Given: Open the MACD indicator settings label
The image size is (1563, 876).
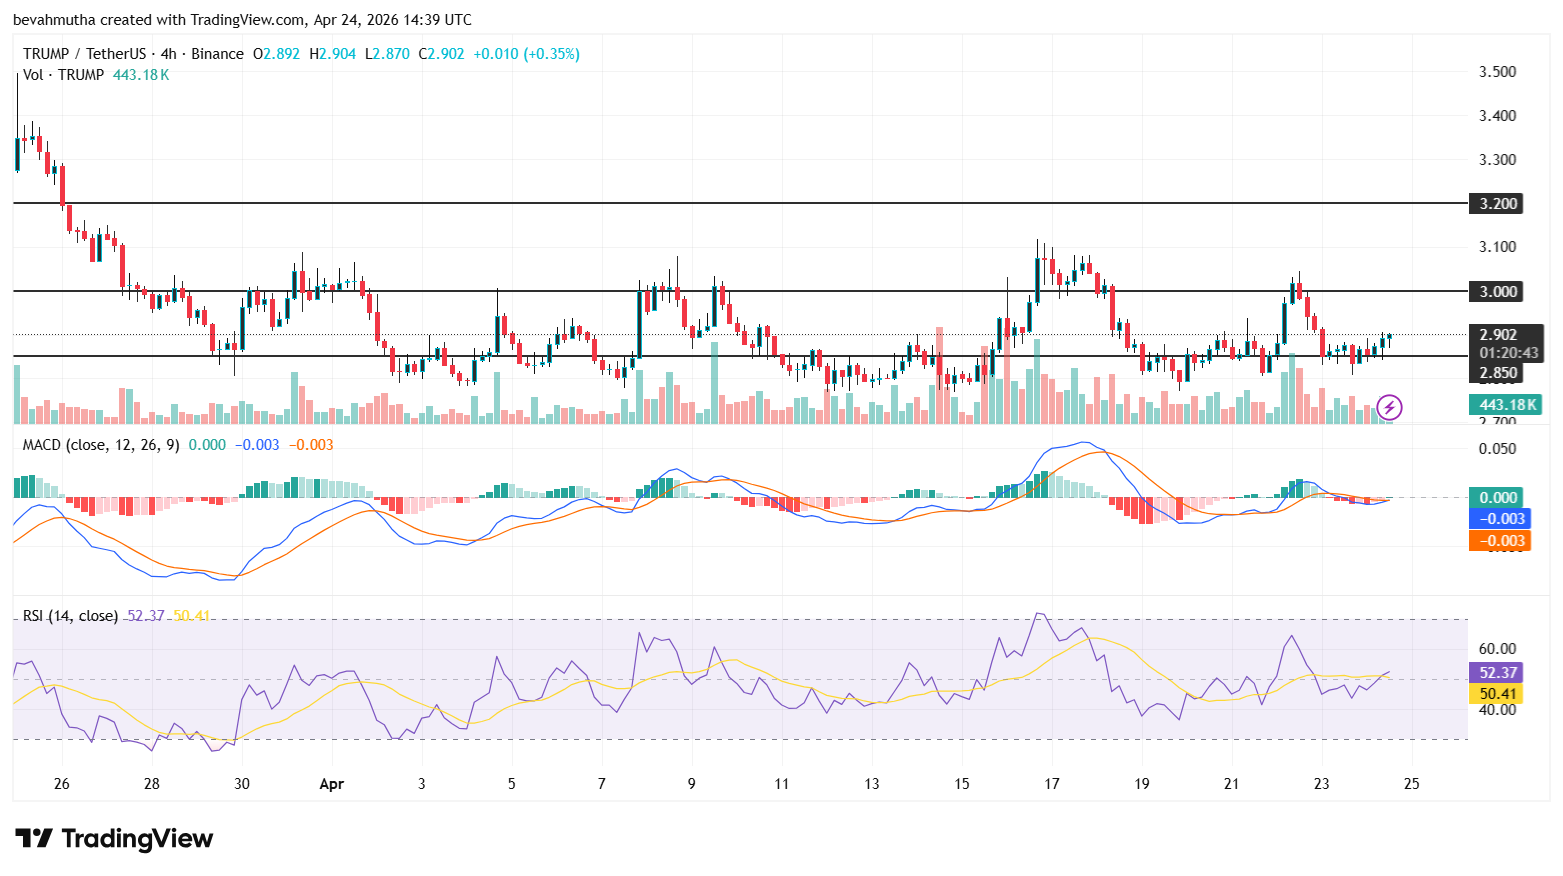Looking at the screenshot, I should coord(99,445).
